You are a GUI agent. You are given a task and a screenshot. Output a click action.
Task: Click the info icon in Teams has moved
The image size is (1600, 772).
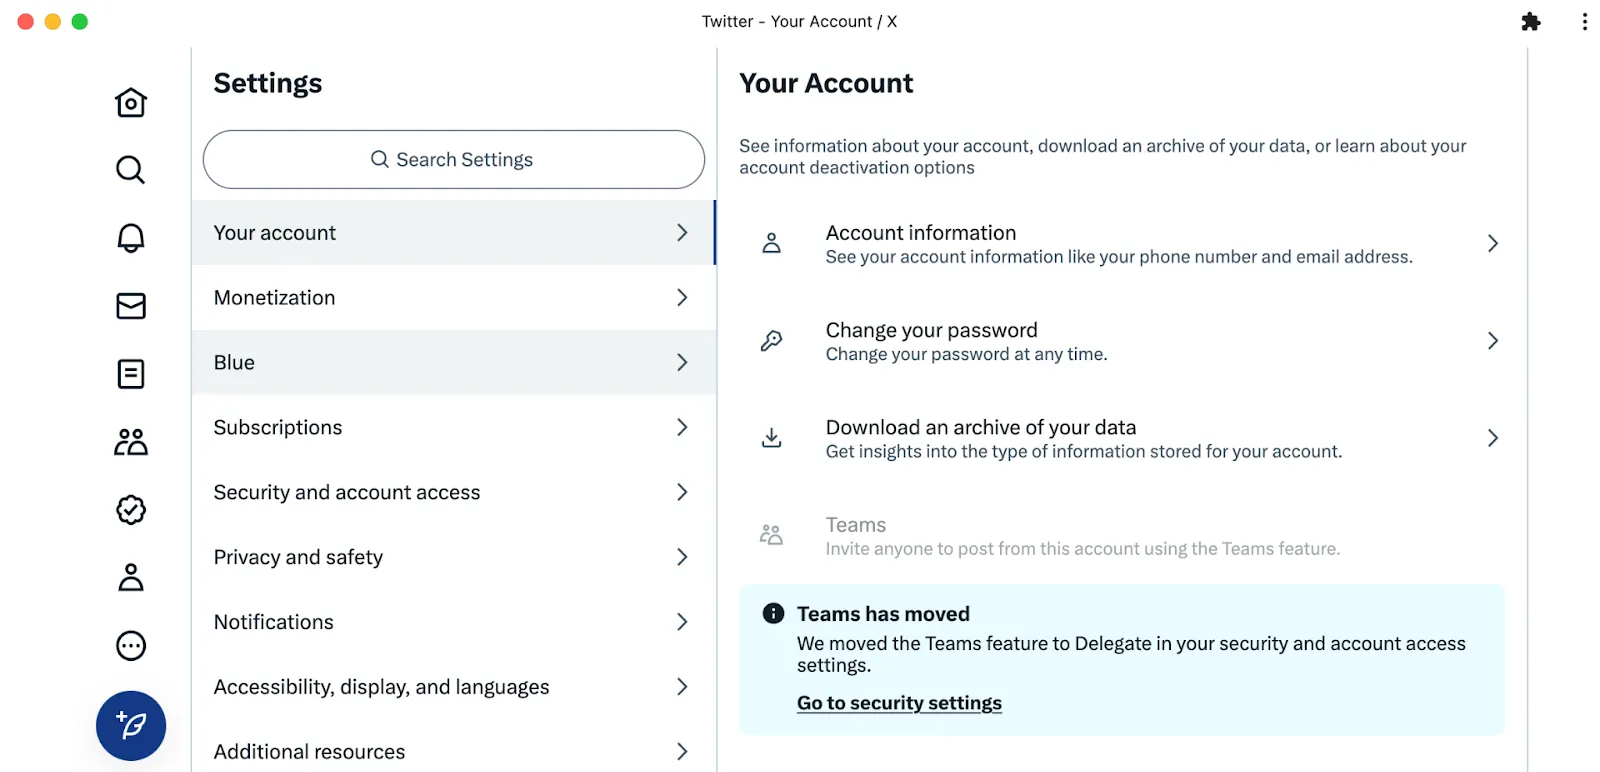[x=774, y=613]
